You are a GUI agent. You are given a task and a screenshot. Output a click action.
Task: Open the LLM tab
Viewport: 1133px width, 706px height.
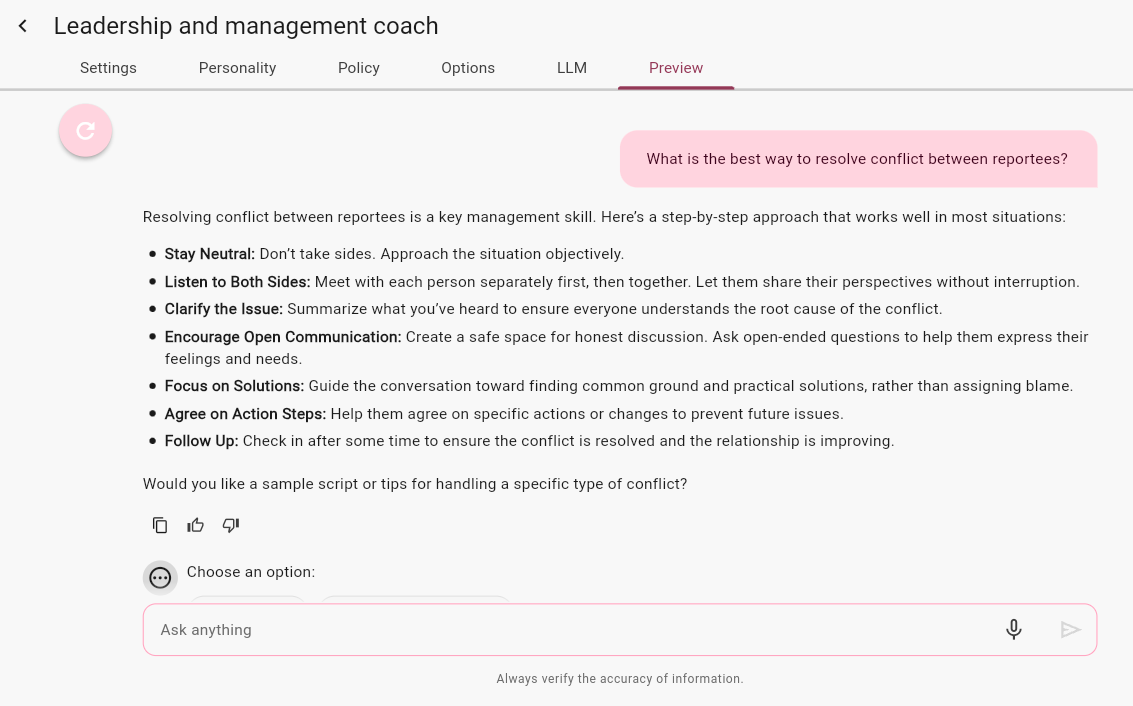pos(572,68)
